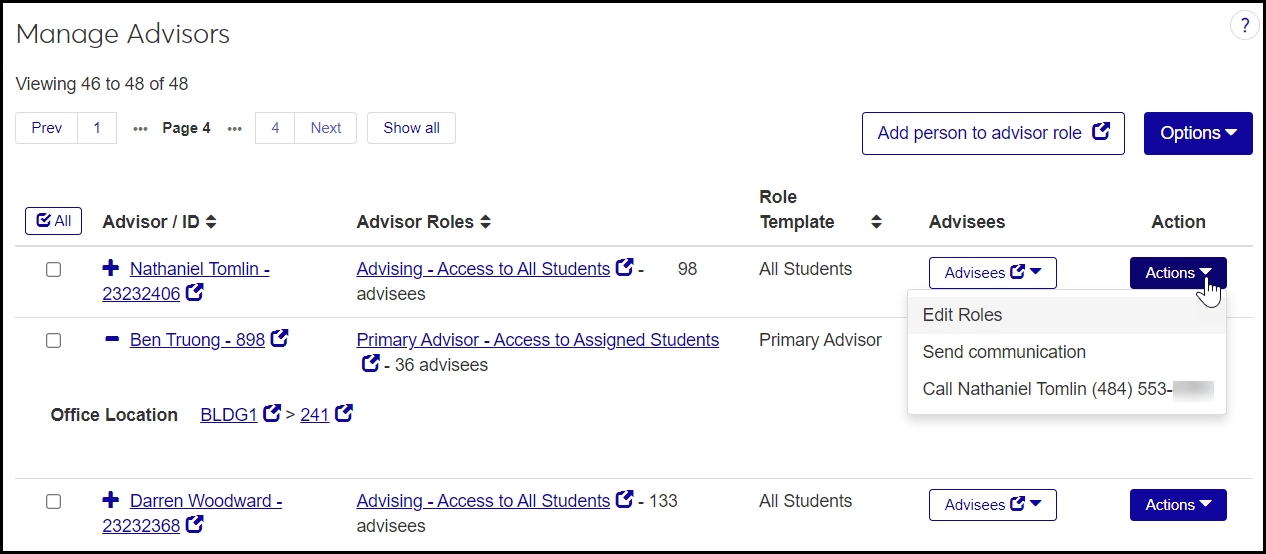Open external link icon beside Ben Truong
Image resolution: width=1266 pixels, height=554 pixels.
[280, 339]
